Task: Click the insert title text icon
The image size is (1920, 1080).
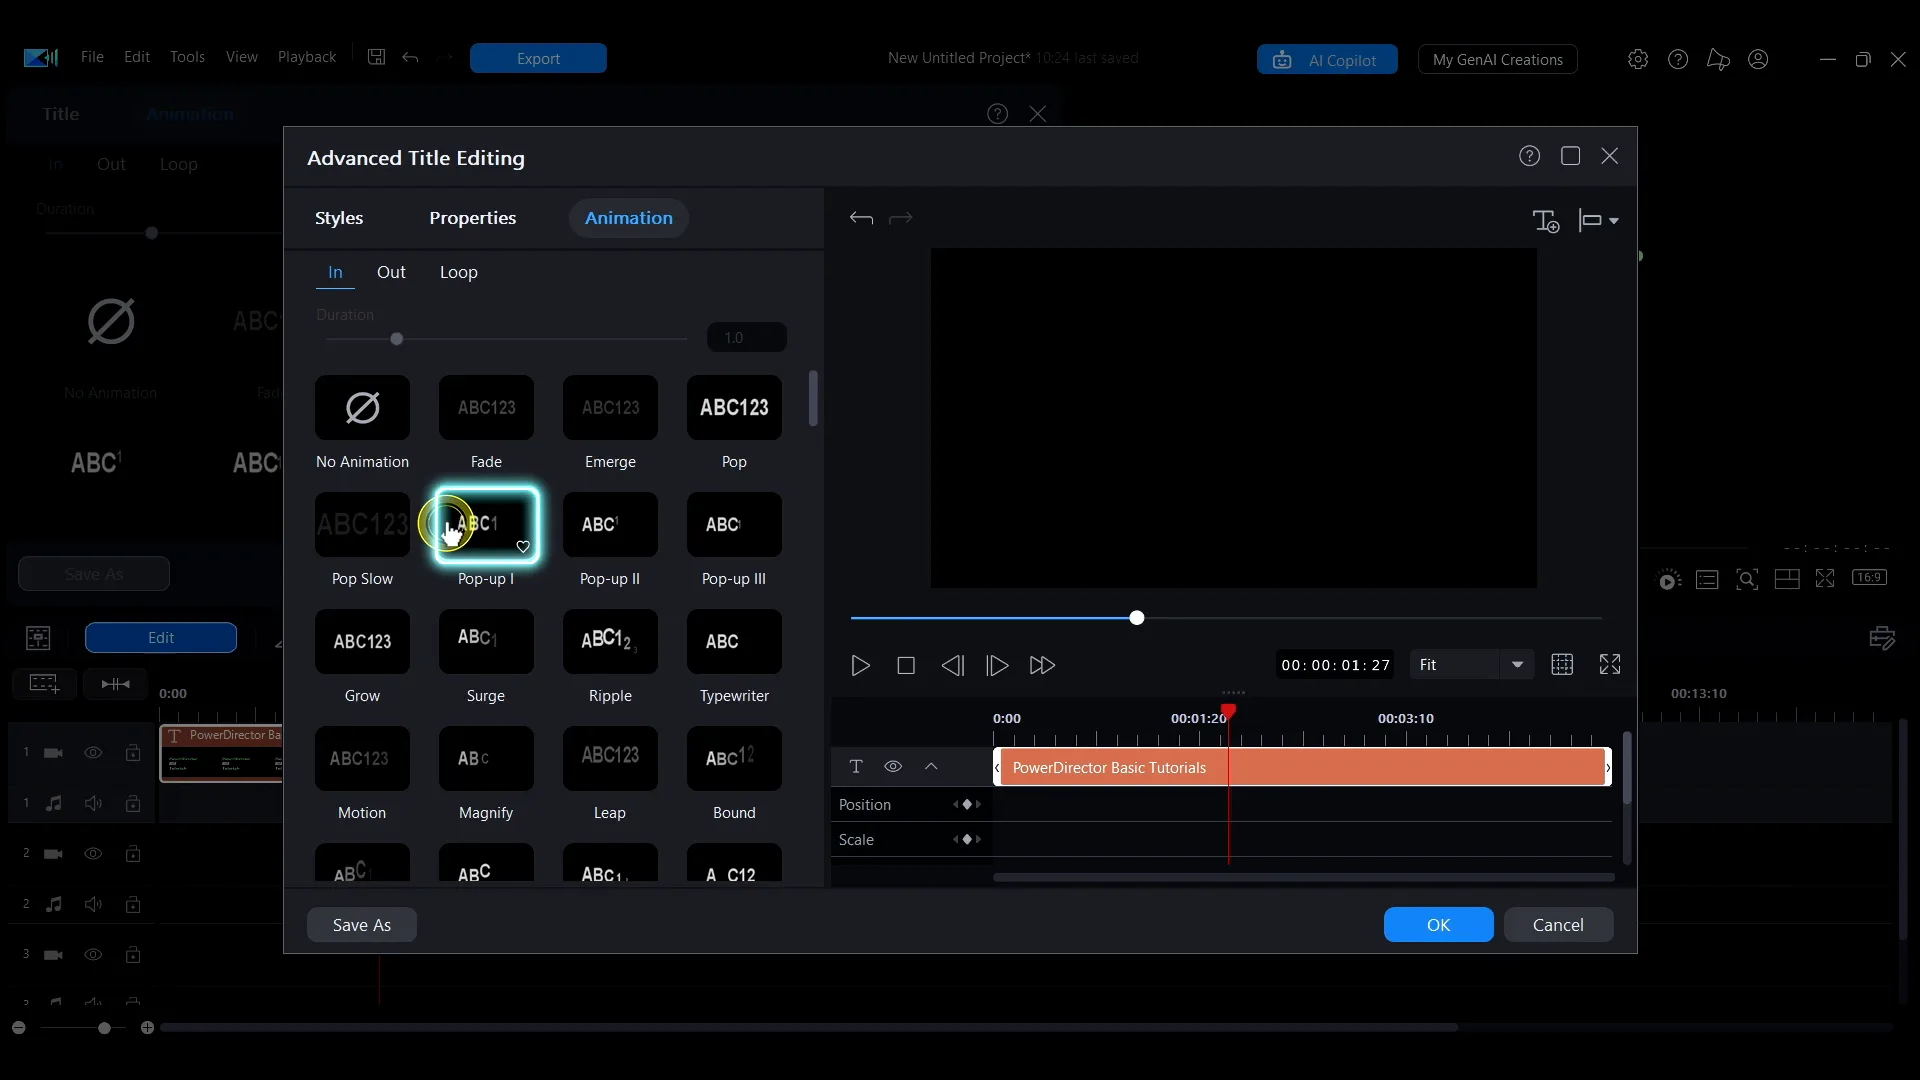Action: point(1546,221)
